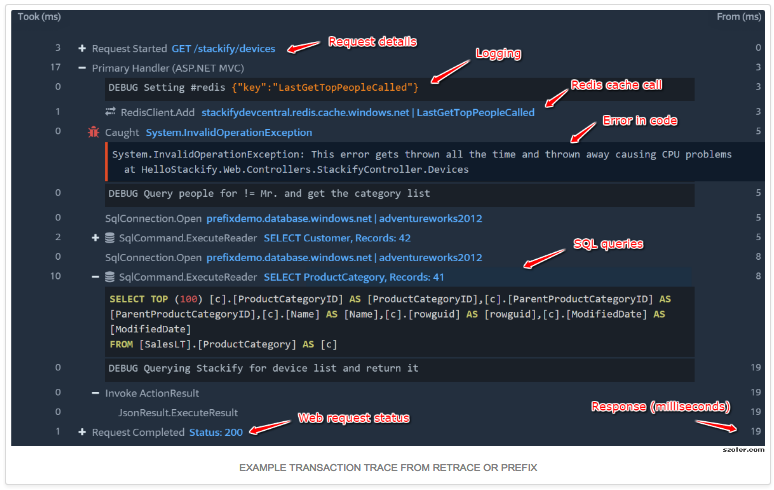Click the 'Request Started' label

(x=129, y=49)
